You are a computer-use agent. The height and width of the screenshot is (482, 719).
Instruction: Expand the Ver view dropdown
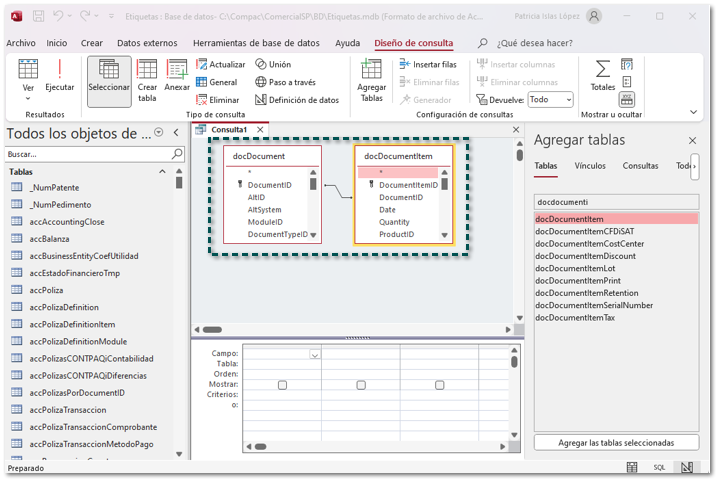coord(28,98)
